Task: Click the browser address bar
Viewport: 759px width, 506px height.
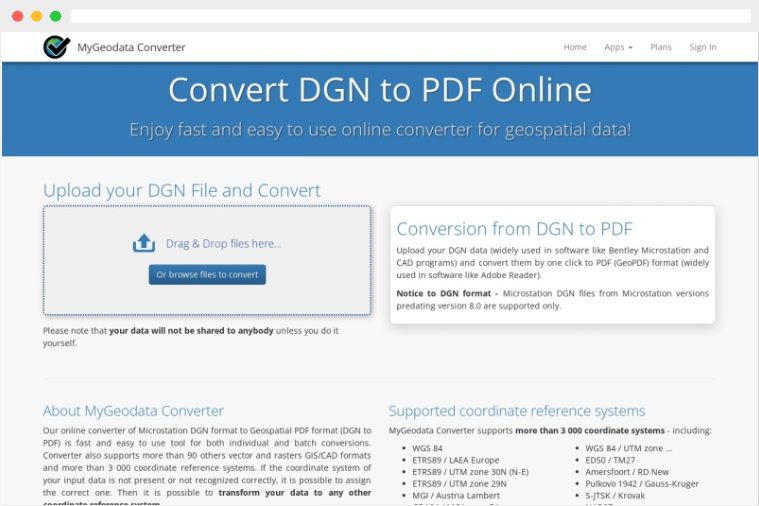Action: coord(410,16)
